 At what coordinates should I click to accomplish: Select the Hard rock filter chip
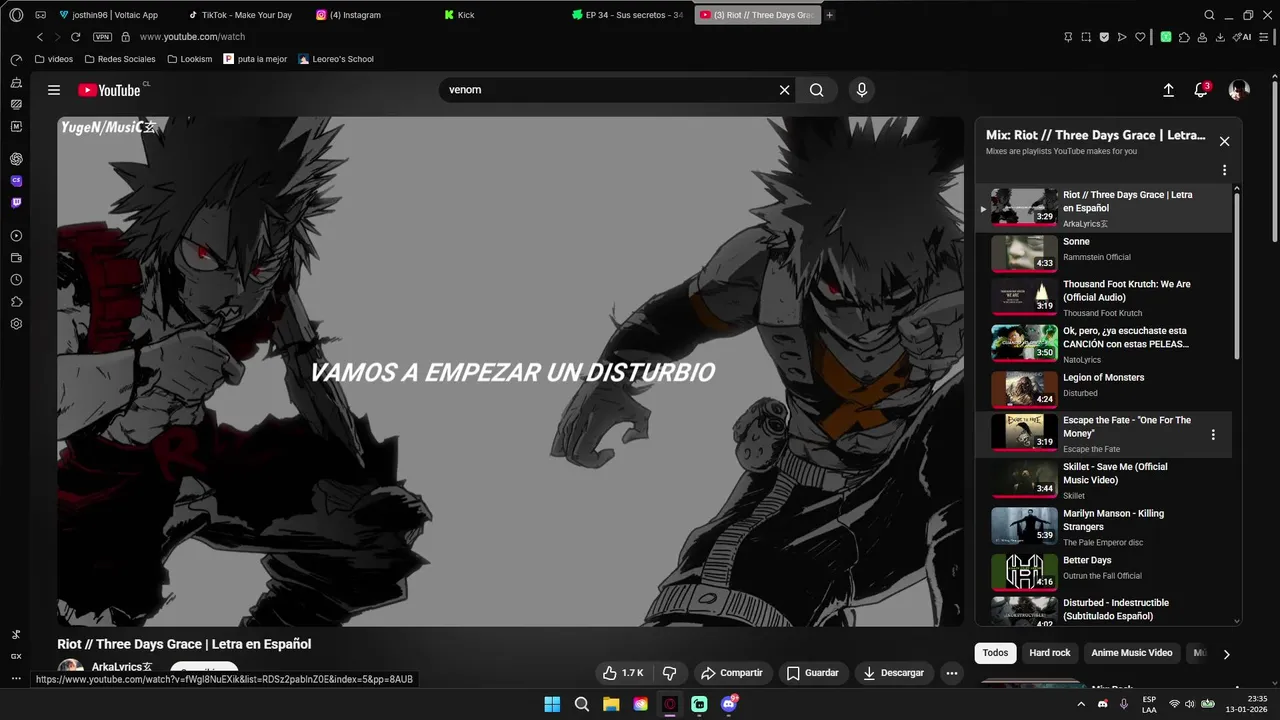point(1050,653)
